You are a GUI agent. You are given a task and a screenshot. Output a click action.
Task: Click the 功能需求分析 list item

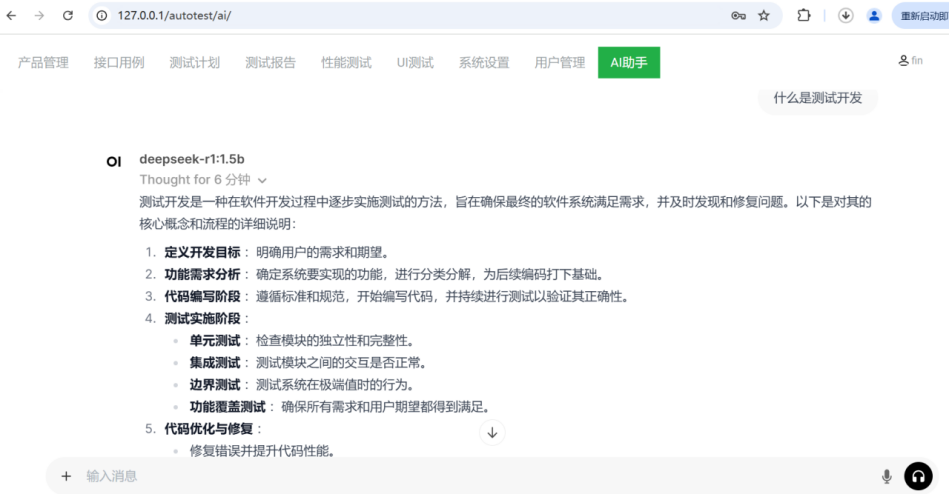tap(384, 275)
